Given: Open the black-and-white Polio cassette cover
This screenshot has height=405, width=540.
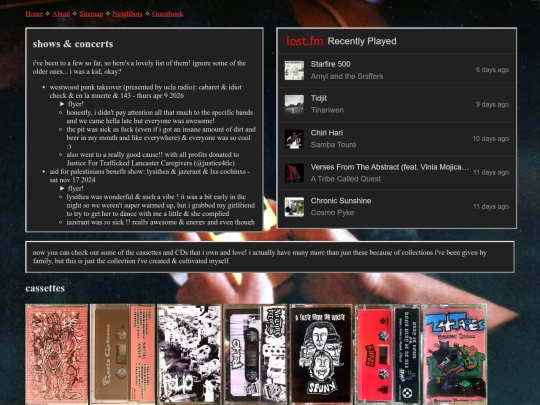Looking at the screenshot, I should pos(189,354).
